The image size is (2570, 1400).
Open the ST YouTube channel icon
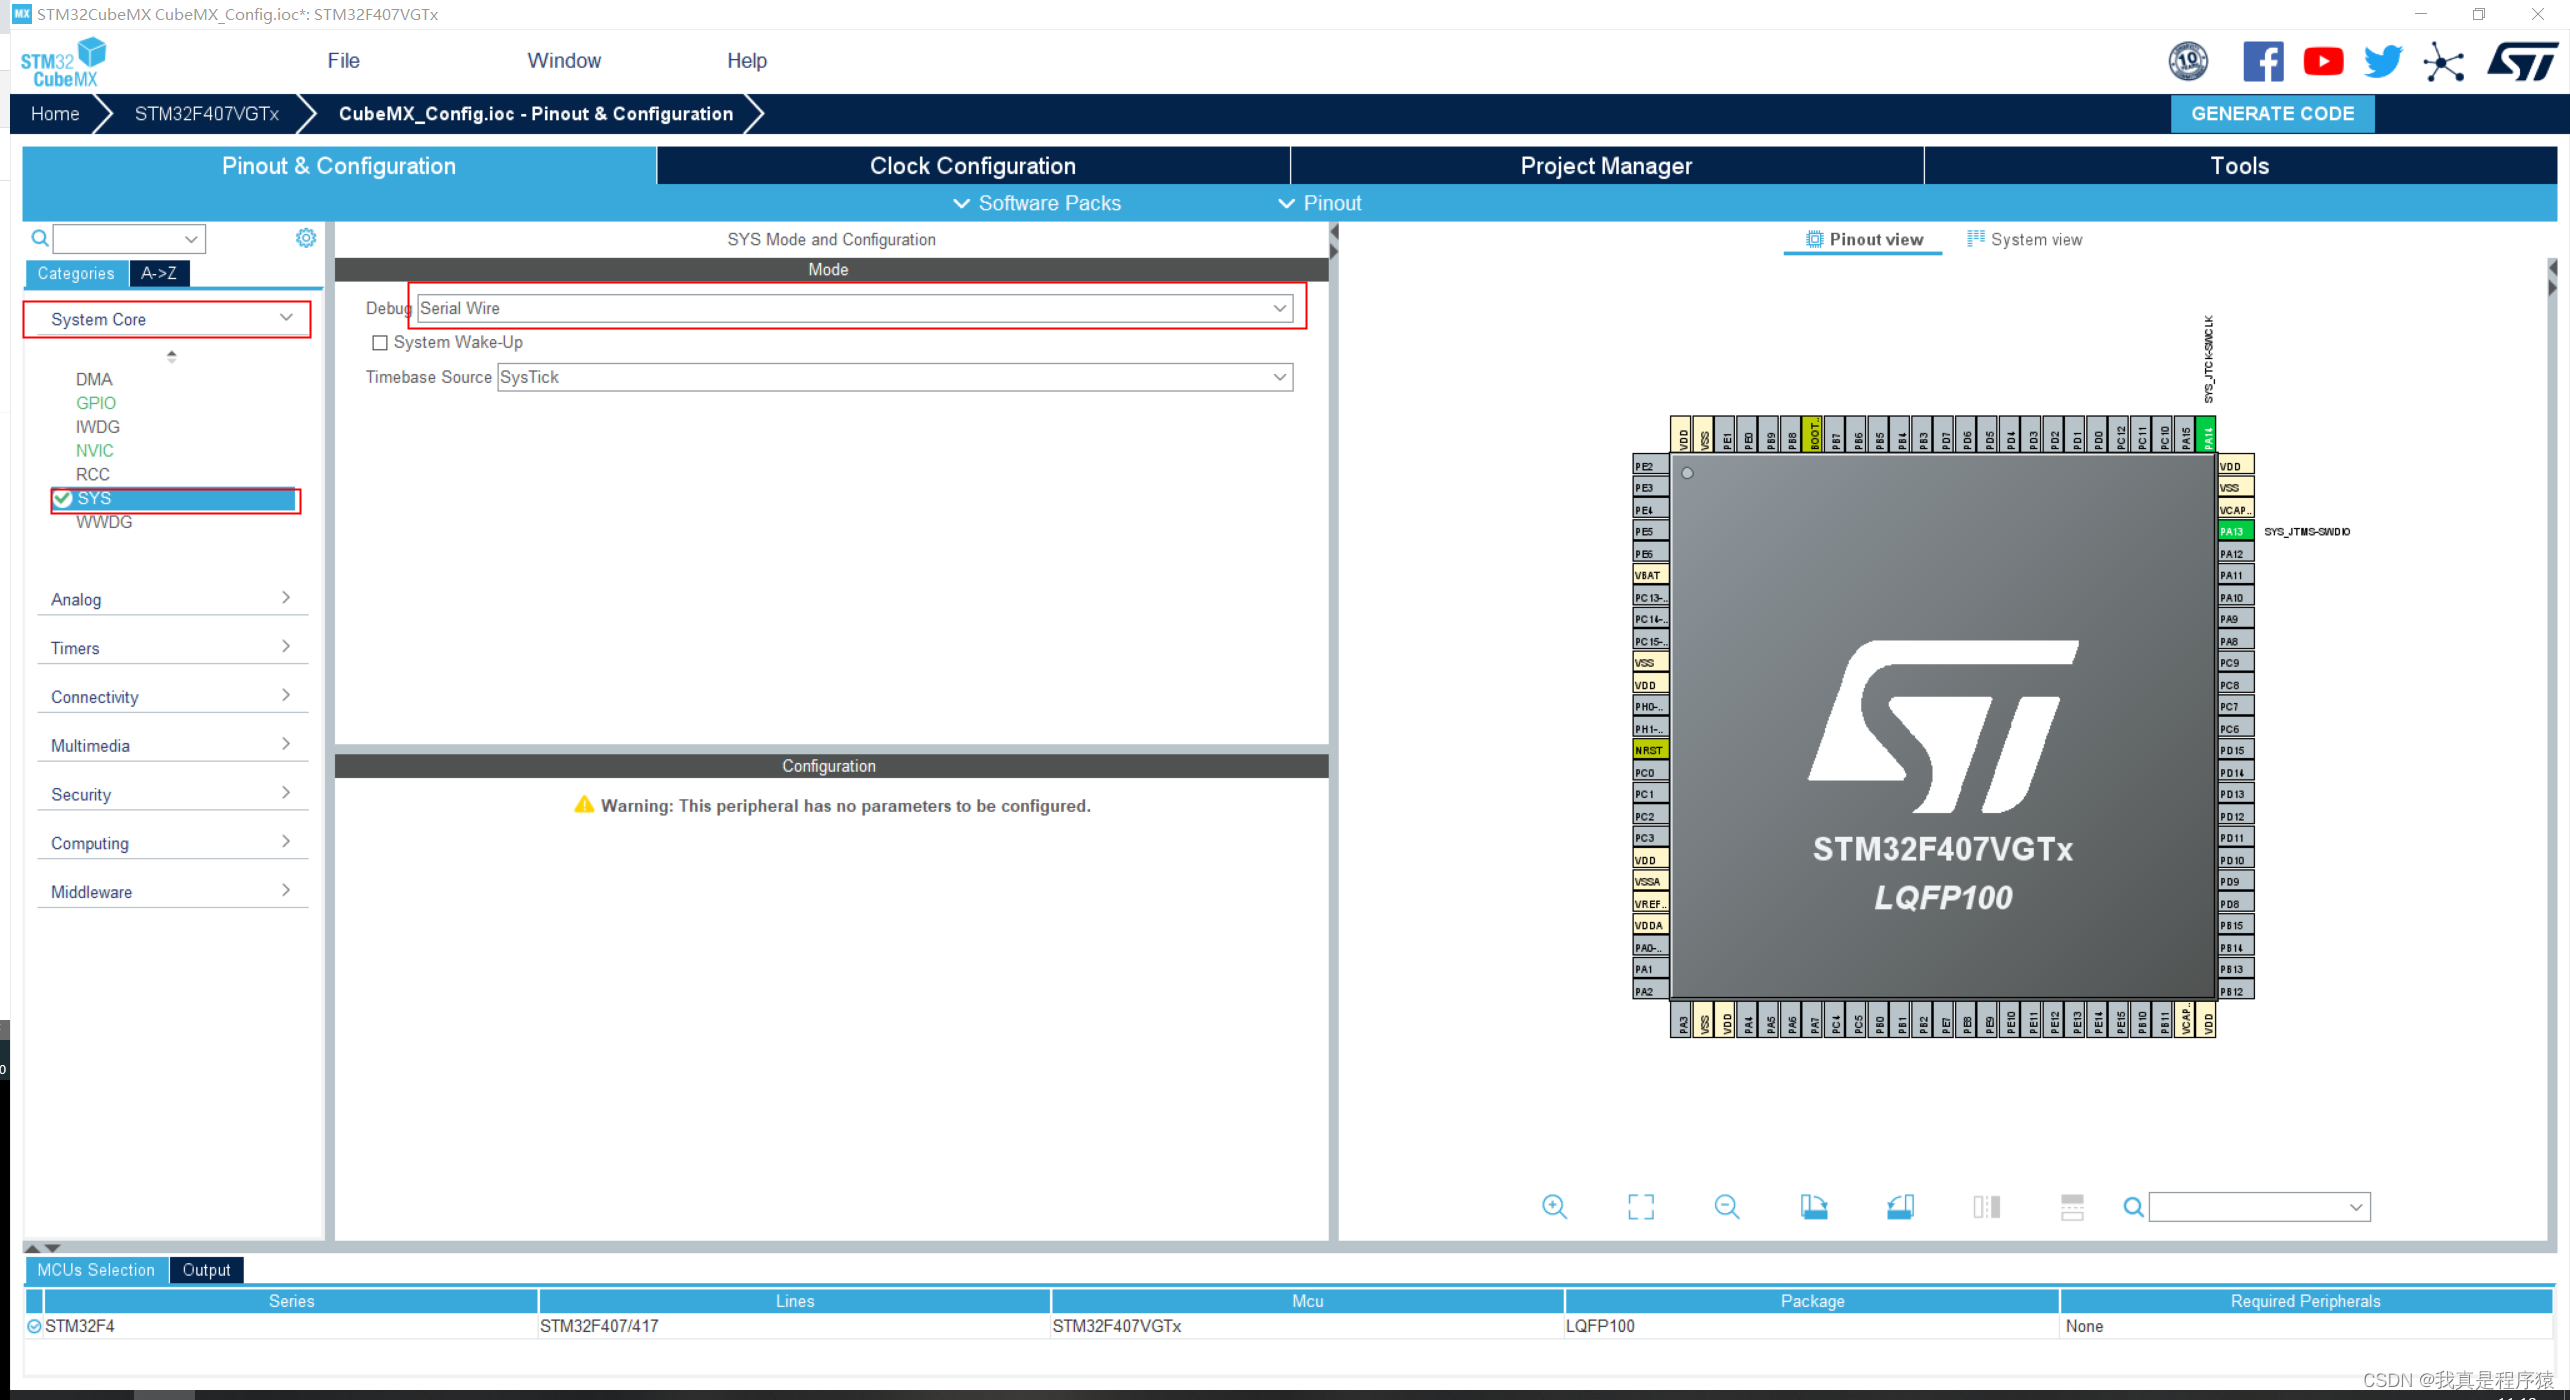[2323, 61]
